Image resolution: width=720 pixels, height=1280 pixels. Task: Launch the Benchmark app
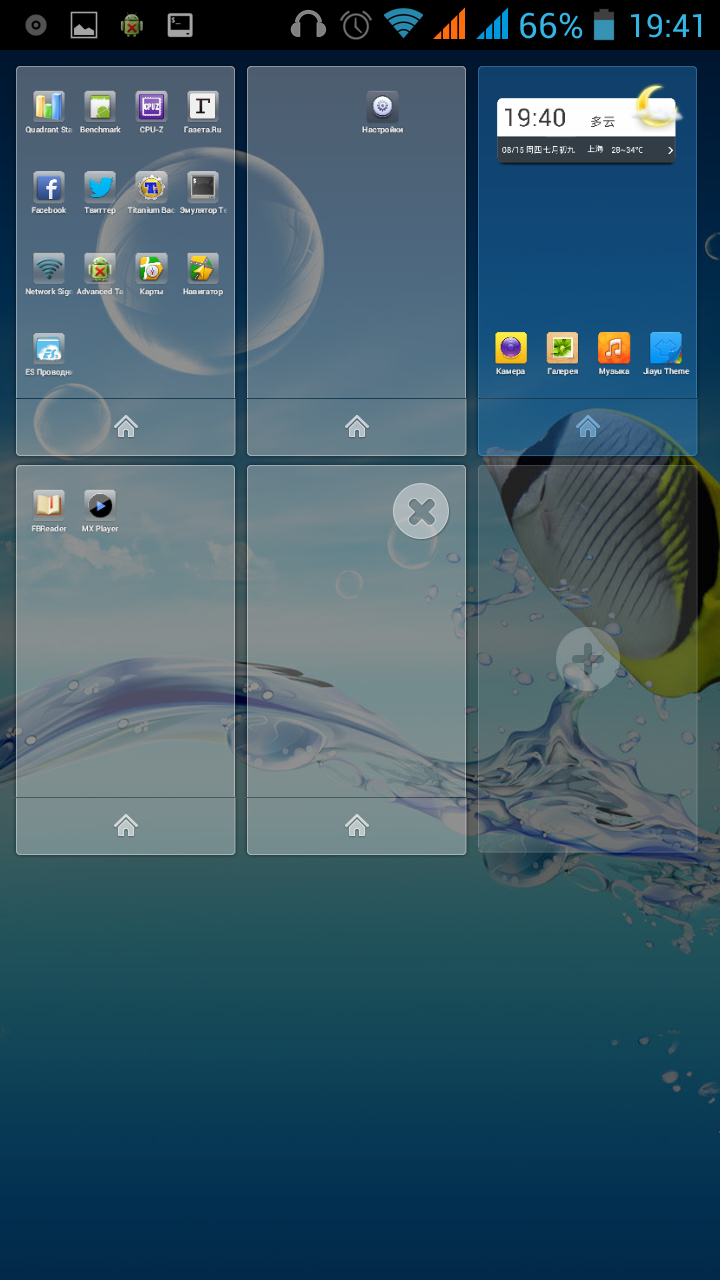click(100, 107)
